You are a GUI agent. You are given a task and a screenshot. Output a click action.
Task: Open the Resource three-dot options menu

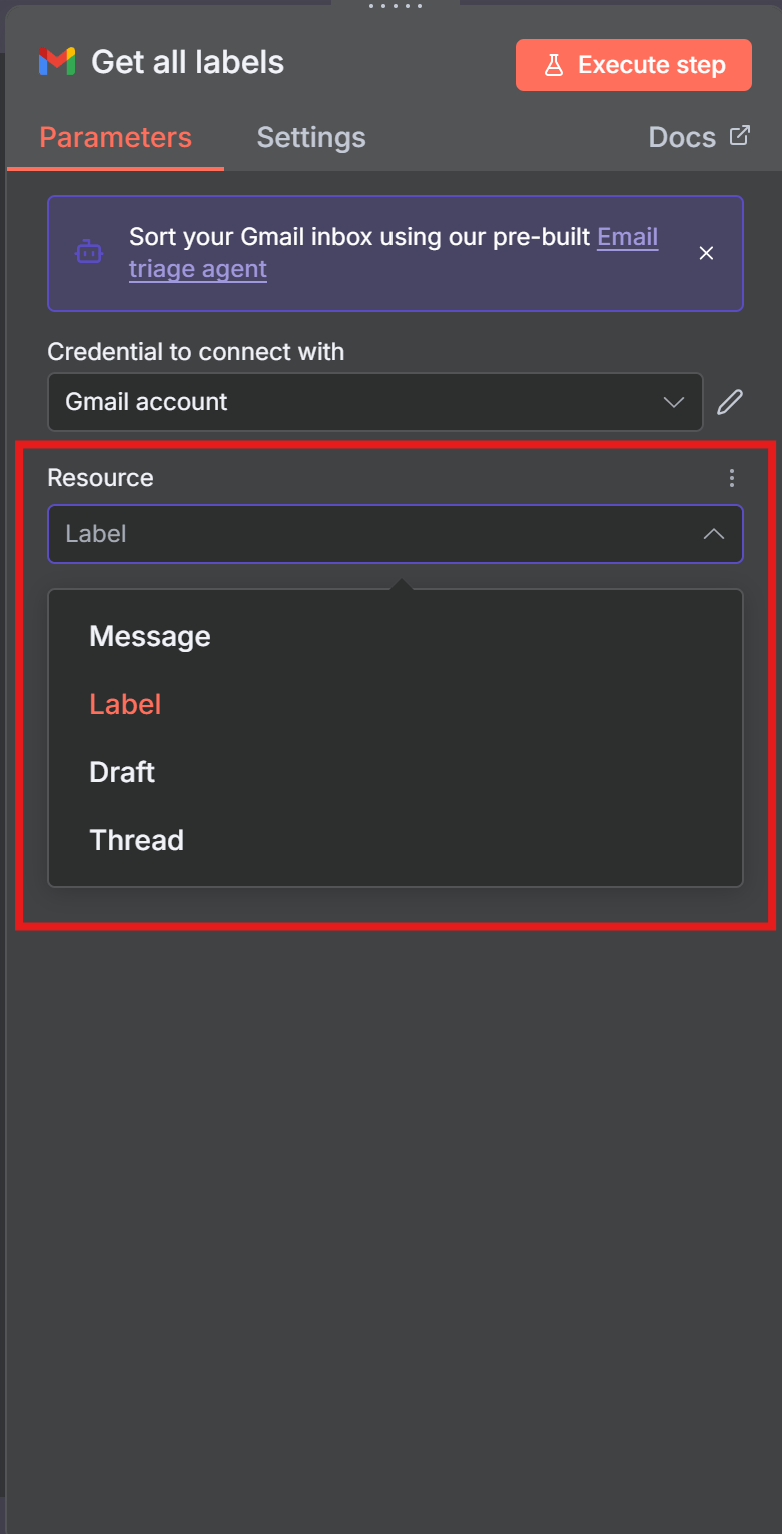coord(732,478)
